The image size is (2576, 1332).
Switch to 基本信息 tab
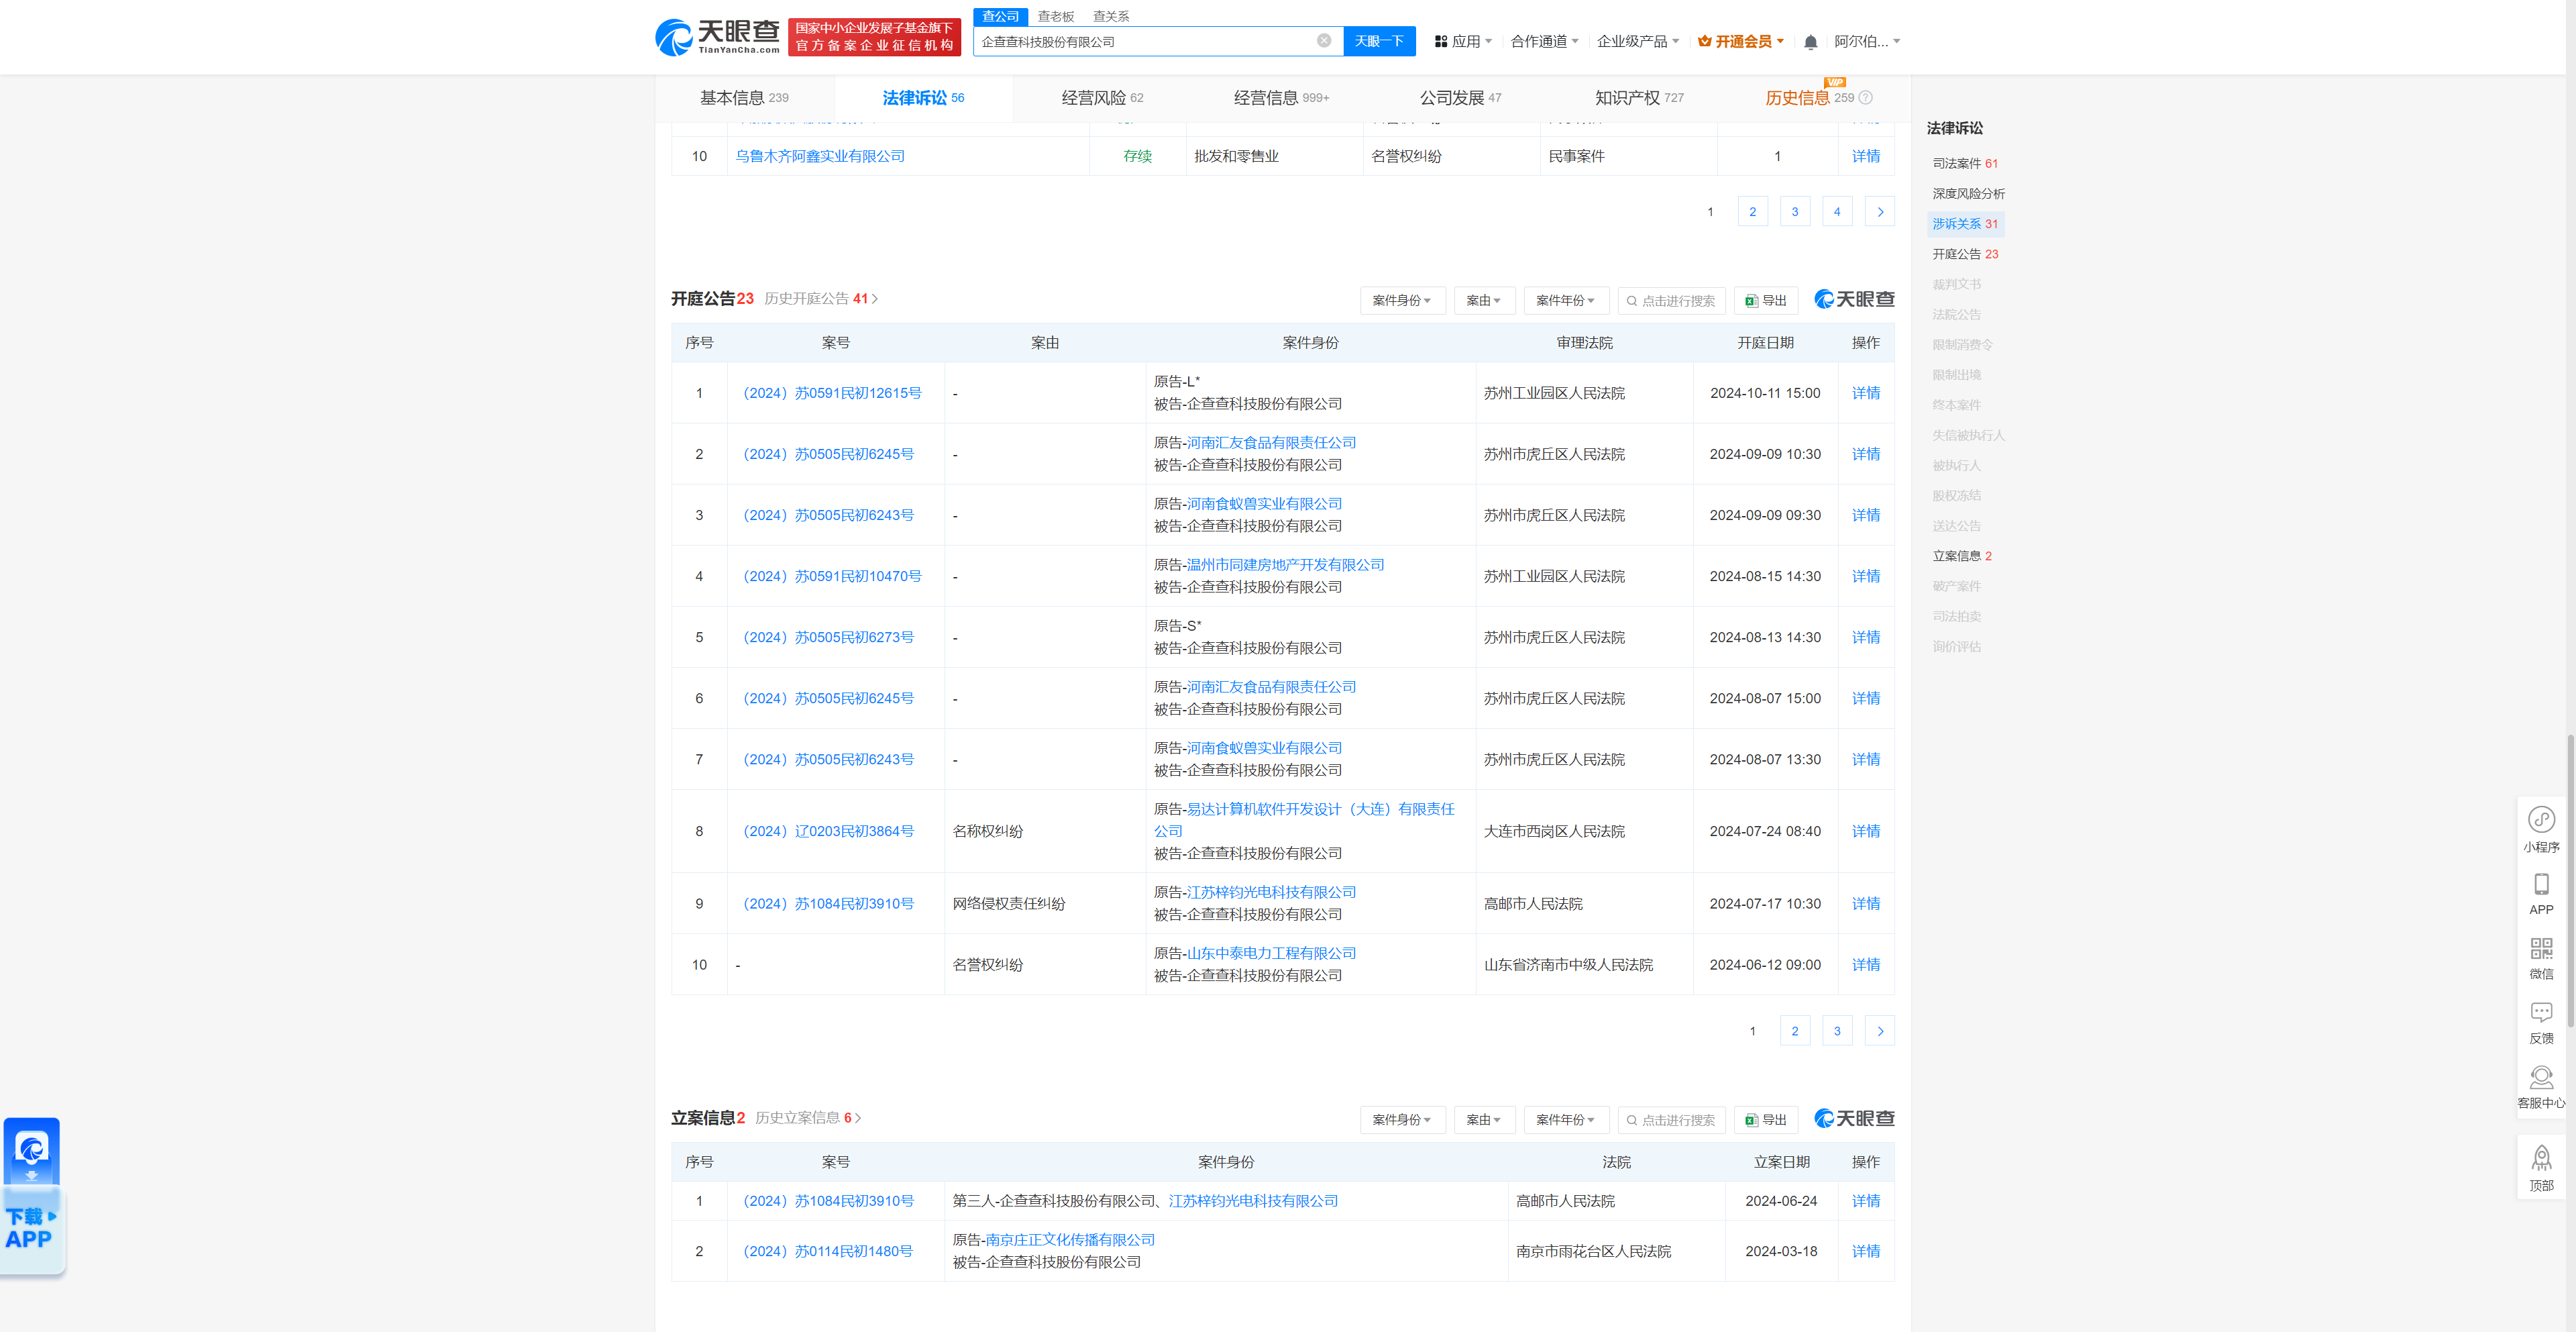pyautogui.click(x=744, y=97)
